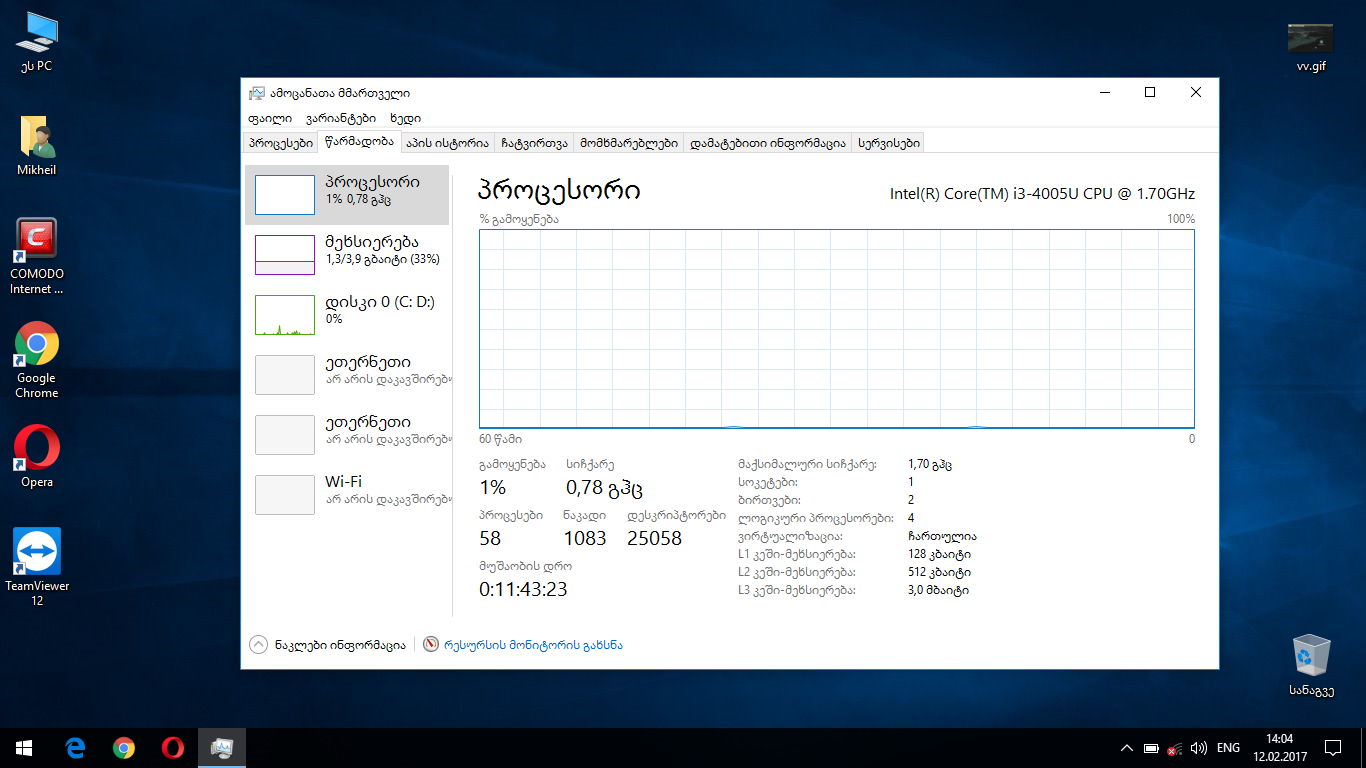1366x768 pixels.
Task: Click the % გამოყენება graph label
Action: (519, 219)
